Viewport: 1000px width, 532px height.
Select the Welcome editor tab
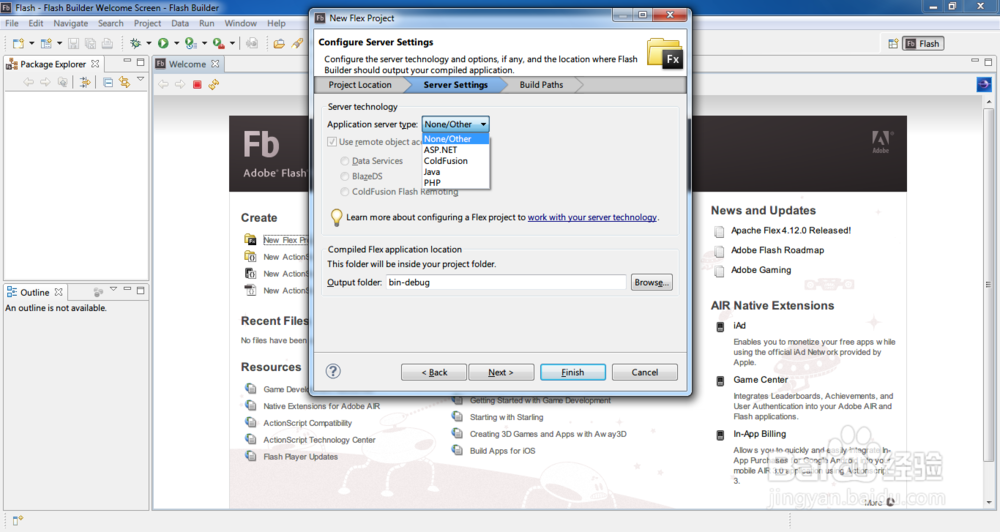pos(187,64)
